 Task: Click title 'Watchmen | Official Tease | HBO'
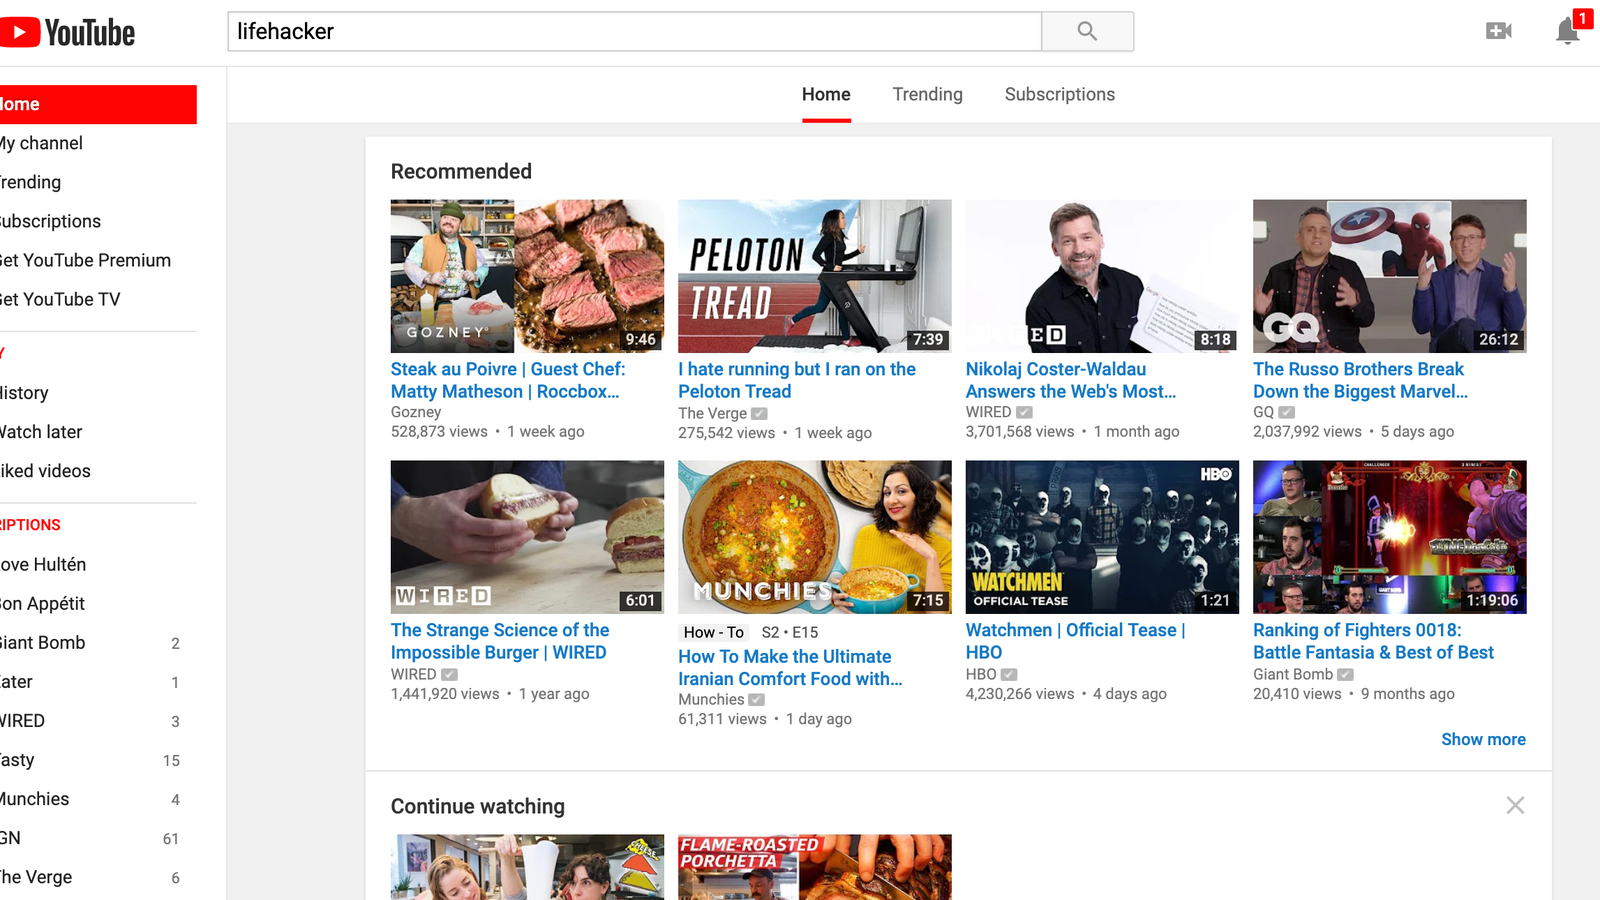(1076, 641)
